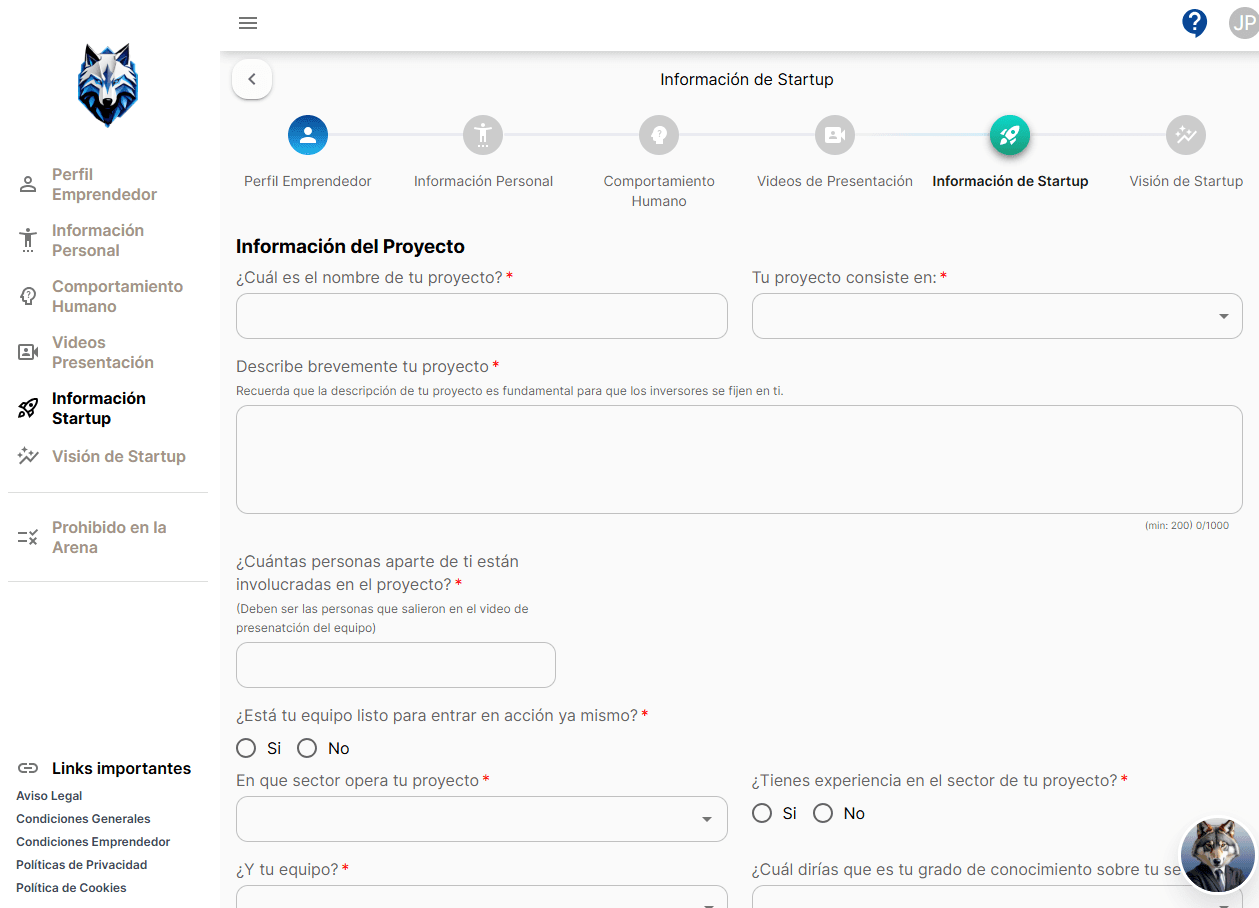Click the '(min: 200) 0/1000' character counter
The image size is (1259, 908).
1187,526
